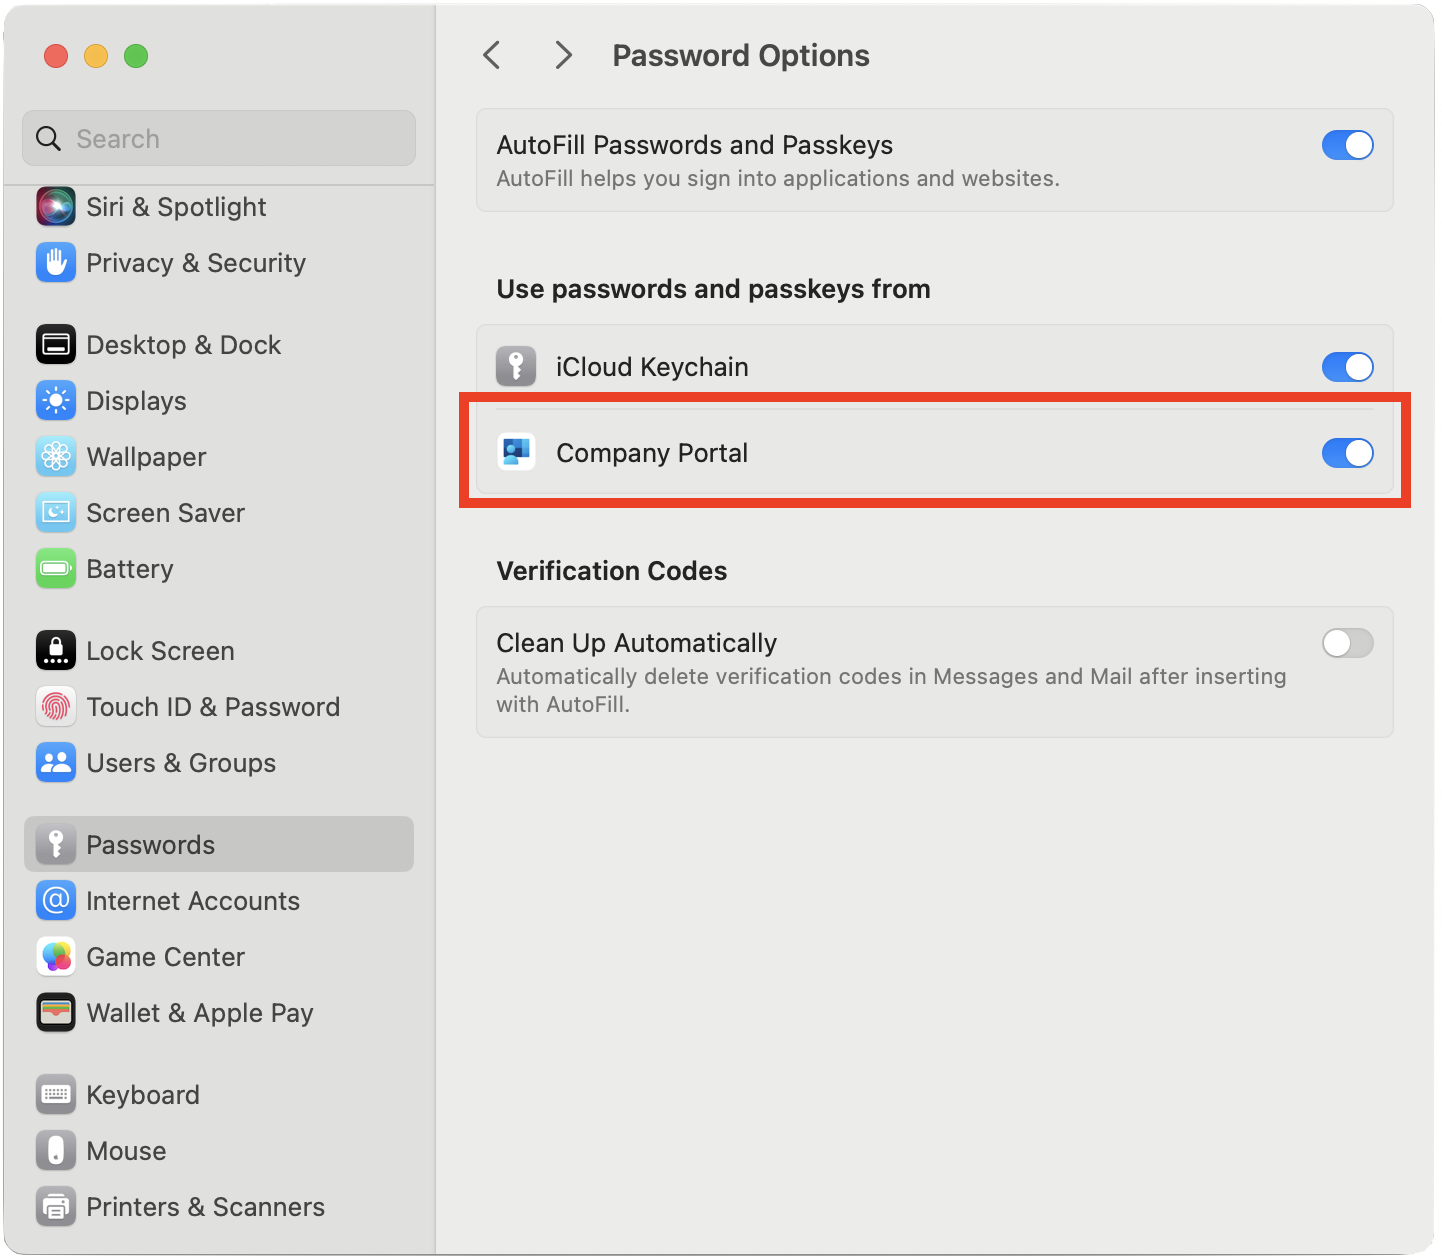Select the Desktop & Dock icon
The height and width of the screenshot is (1260, 1442).
click(56, 345)
